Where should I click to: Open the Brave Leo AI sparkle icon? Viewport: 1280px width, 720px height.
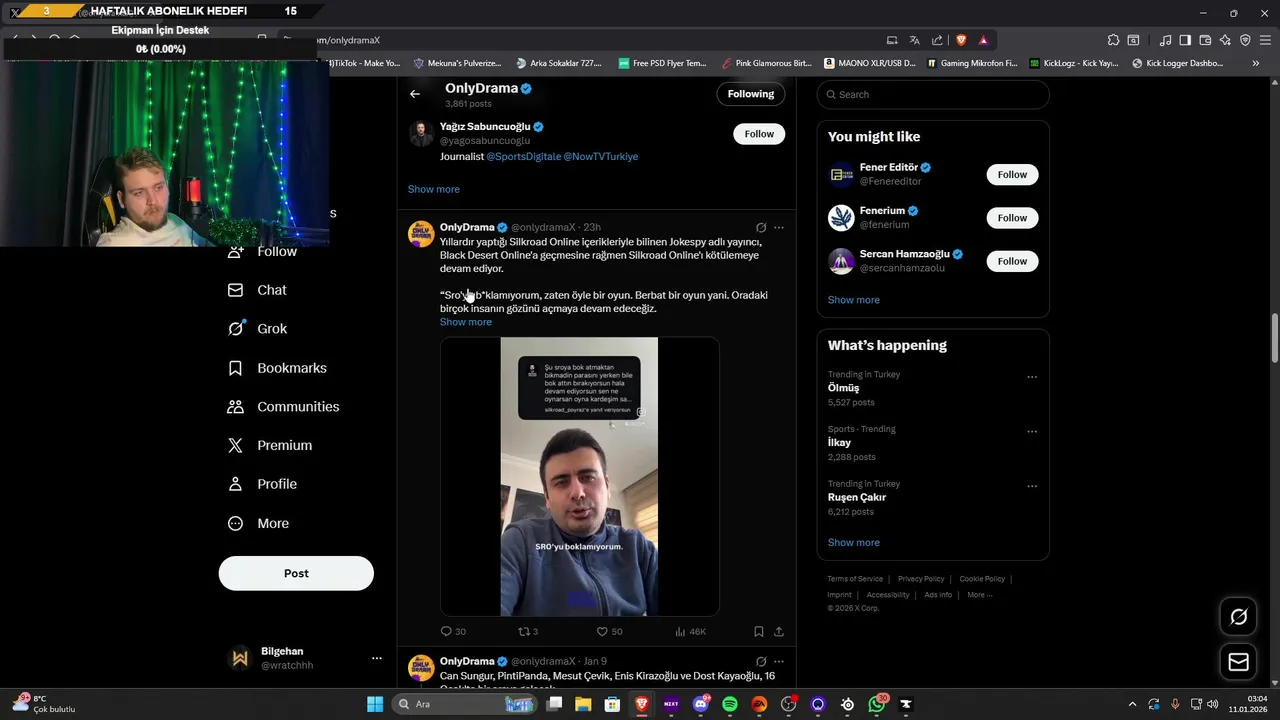tap(1225, 40)
